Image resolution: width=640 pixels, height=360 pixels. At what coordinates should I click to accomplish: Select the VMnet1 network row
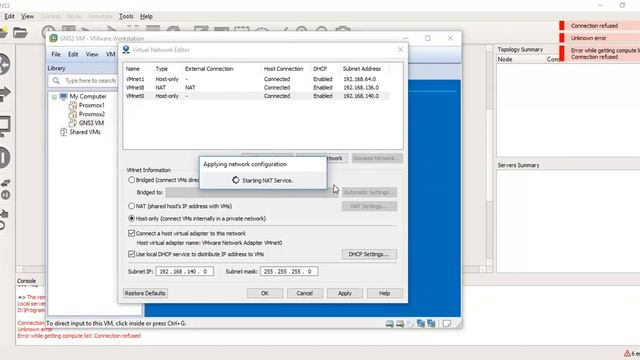[257, 79]
